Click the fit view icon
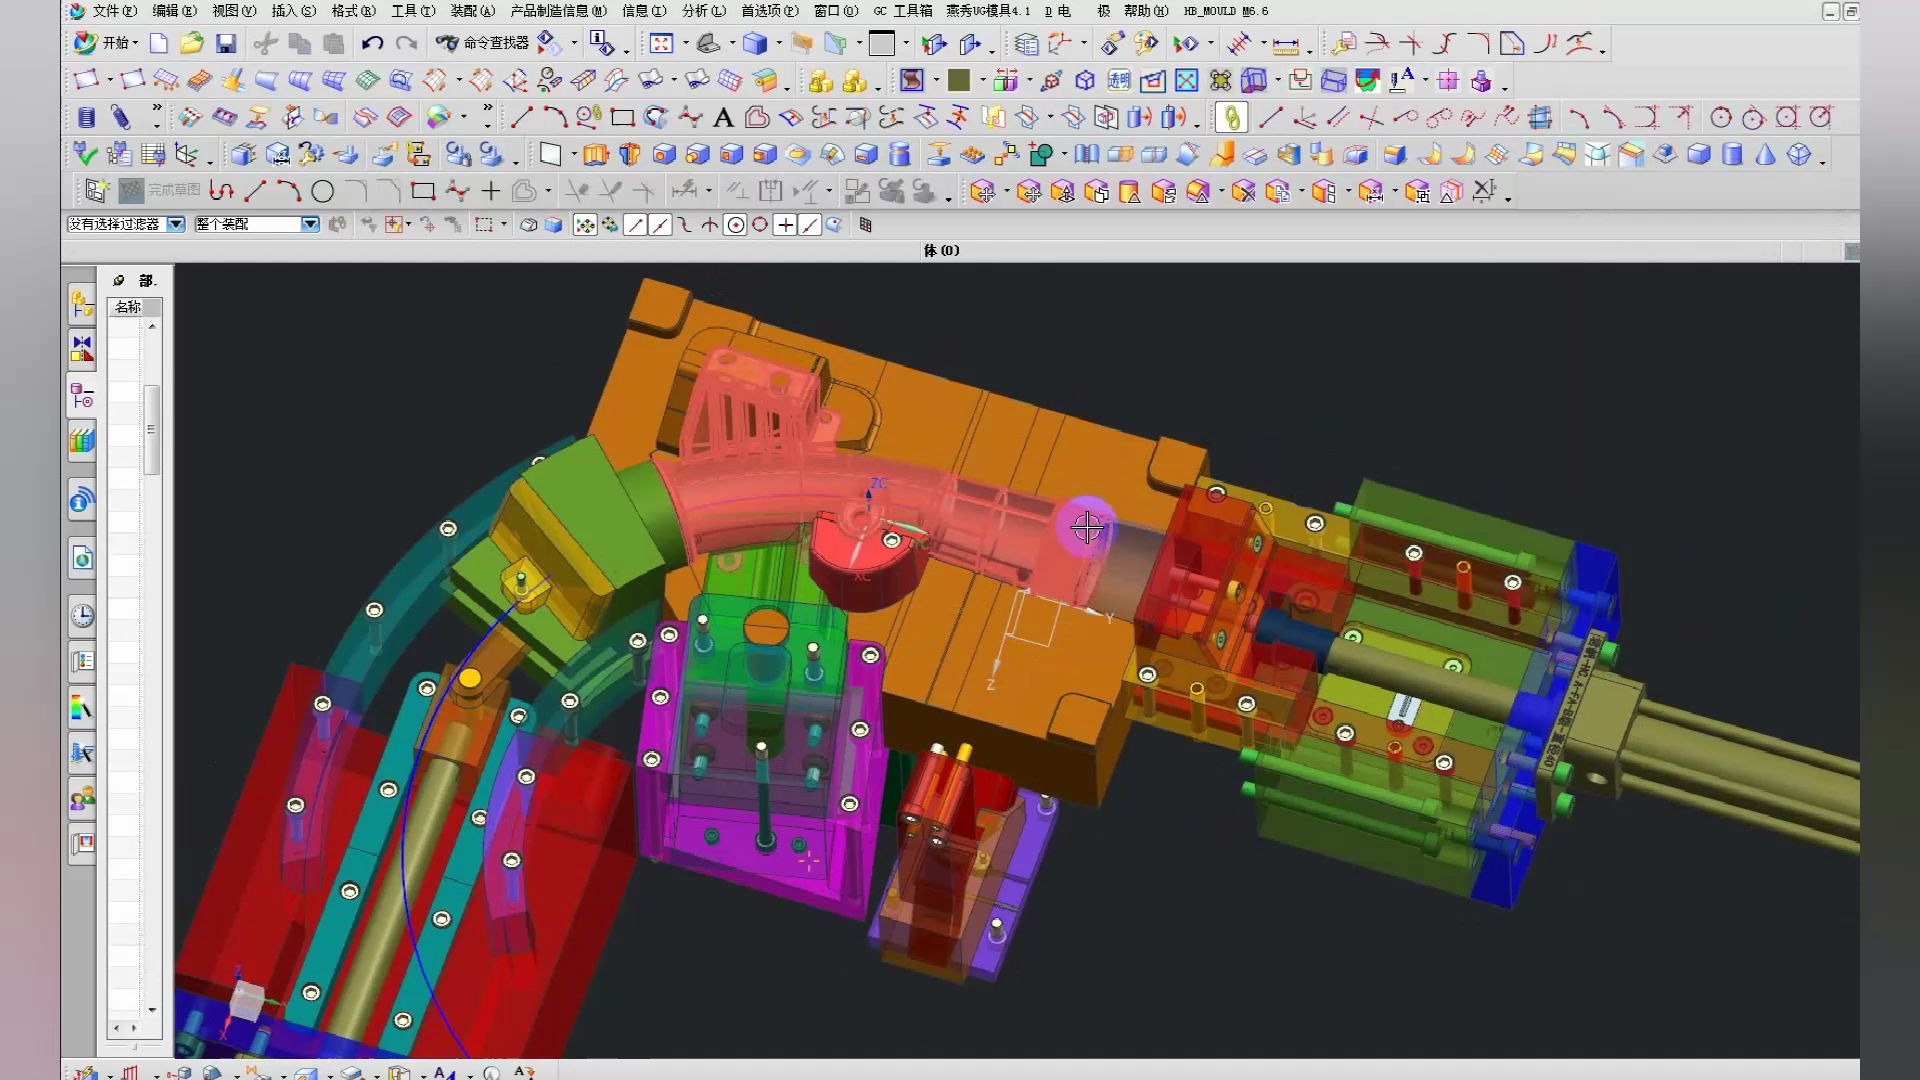This screenshot has width=1920, height=1080. tap(660, 43)
